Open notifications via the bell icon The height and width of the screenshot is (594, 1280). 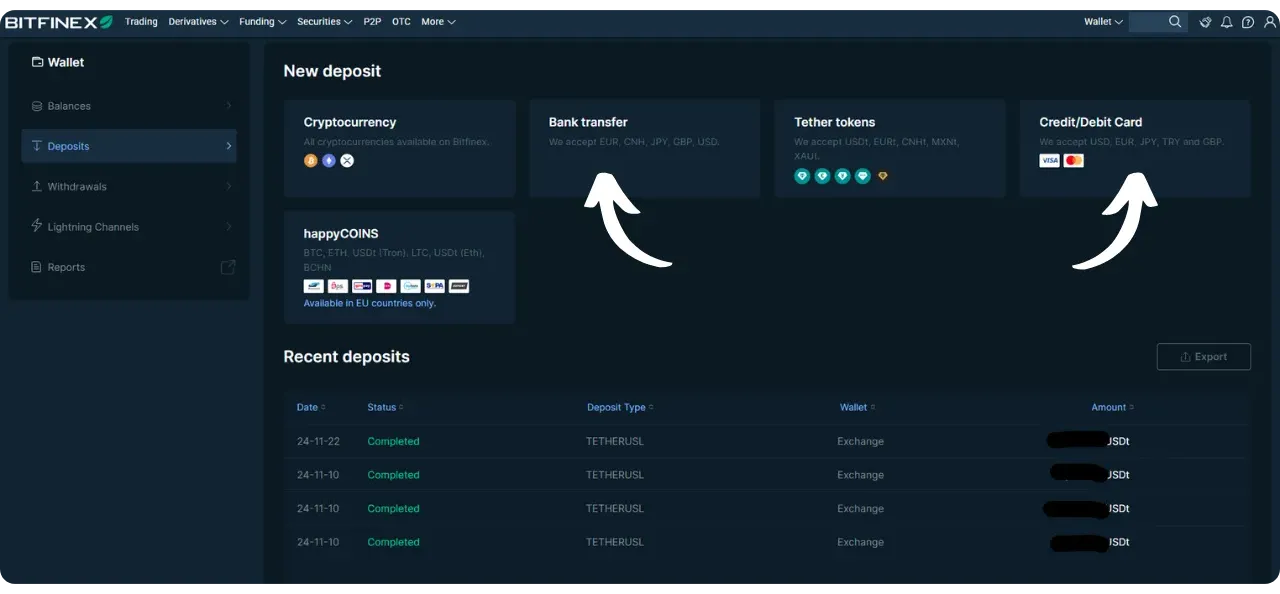[1226, 22]
